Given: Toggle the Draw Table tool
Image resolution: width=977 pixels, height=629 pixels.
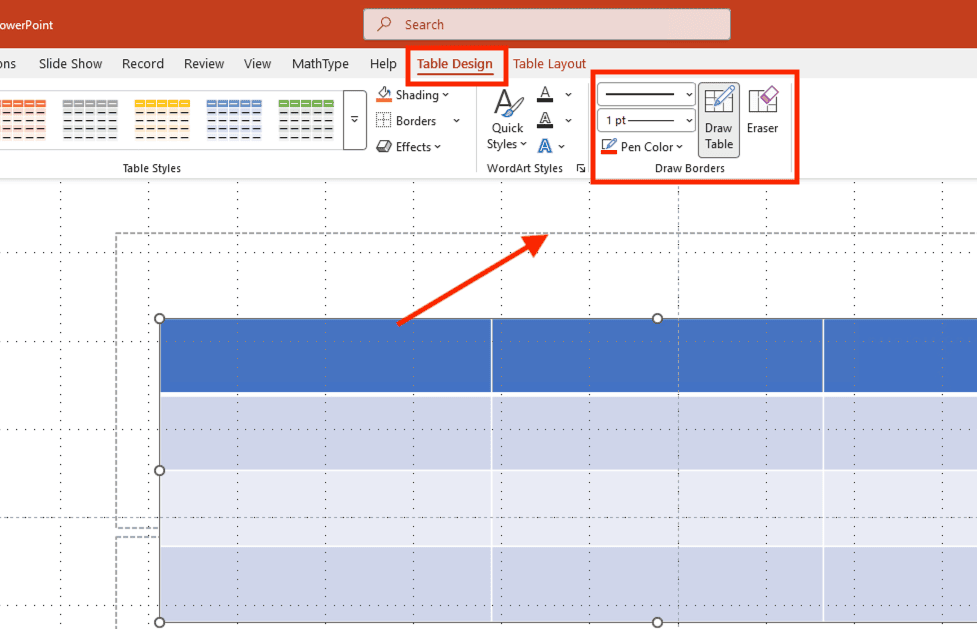Looking at the screenshot, I should [x=718, y=119].
